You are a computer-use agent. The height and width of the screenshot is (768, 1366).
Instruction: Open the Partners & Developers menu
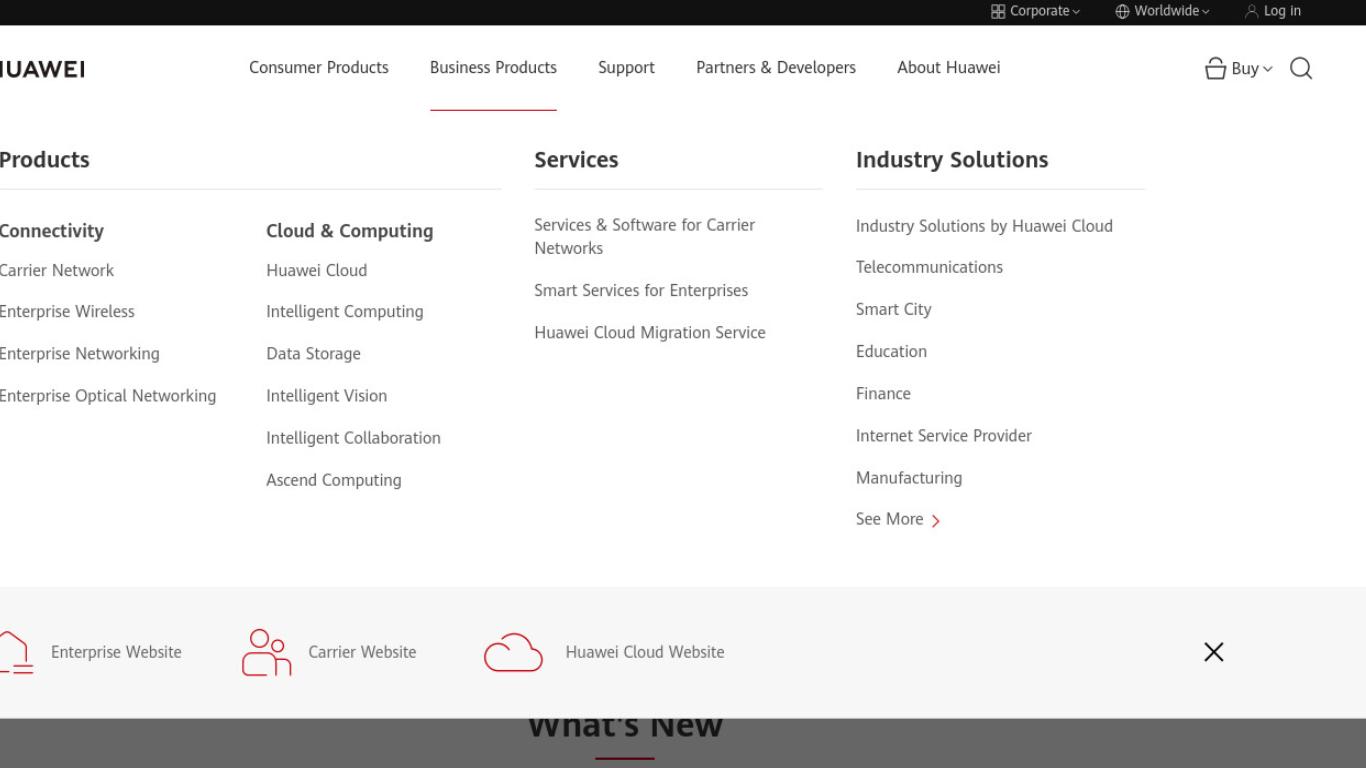tap(776, 68)
